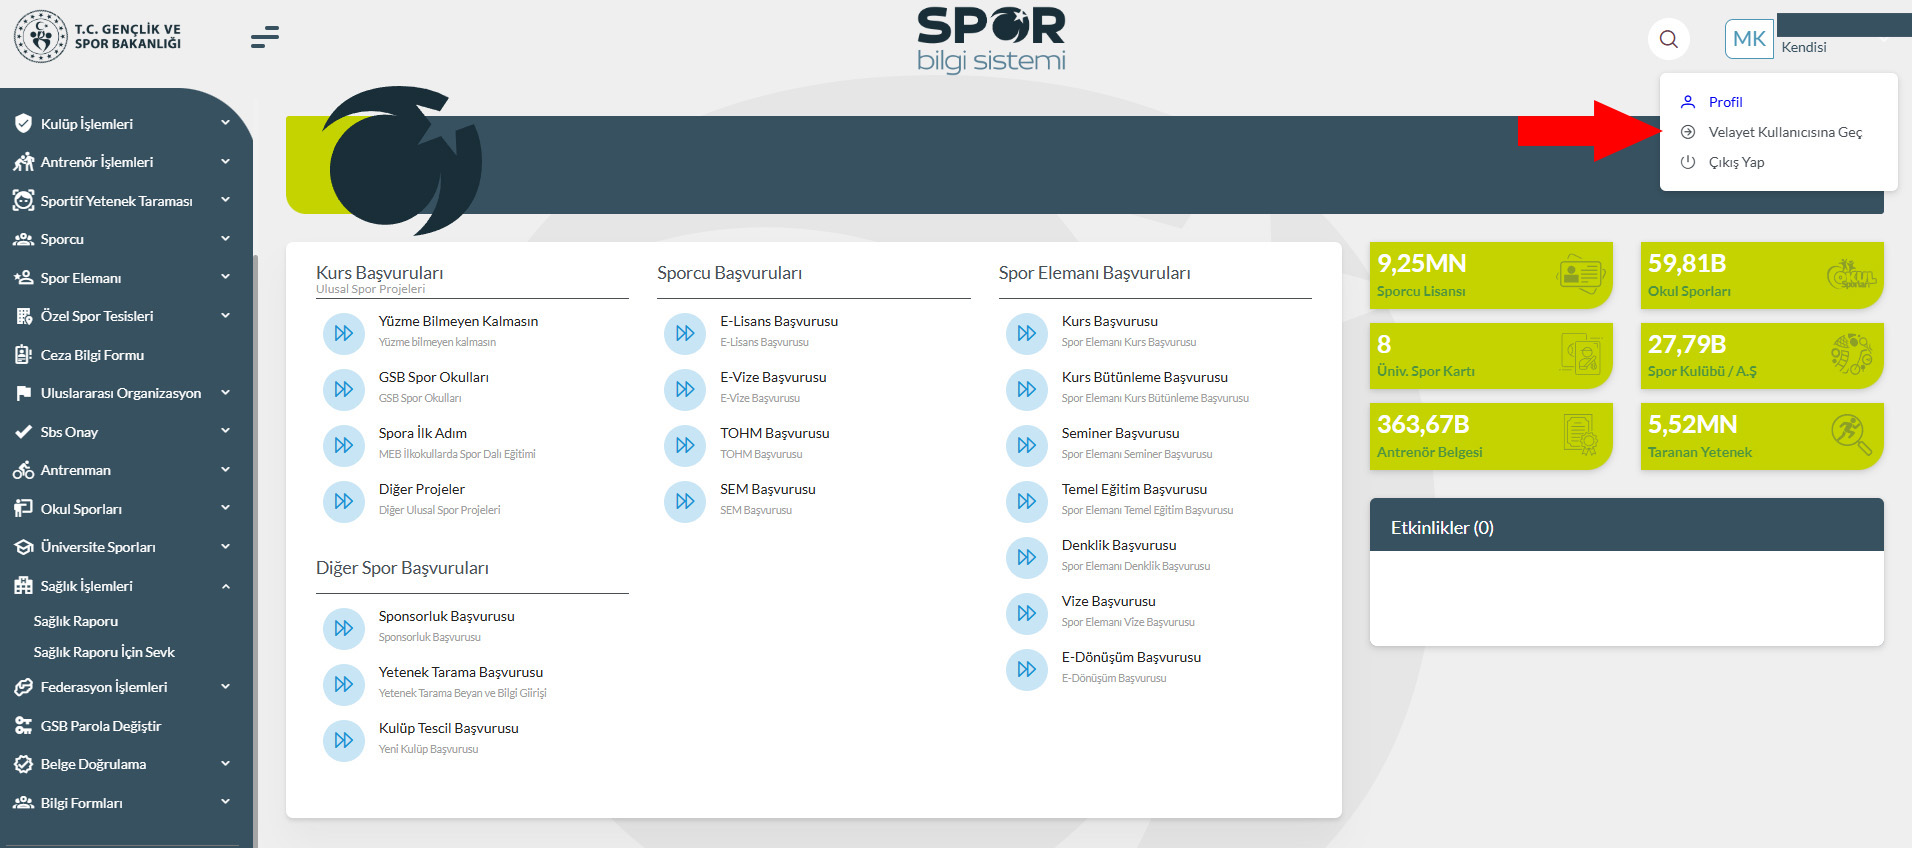Toggle the hamburger sidebar menu icon

point(265,38)
